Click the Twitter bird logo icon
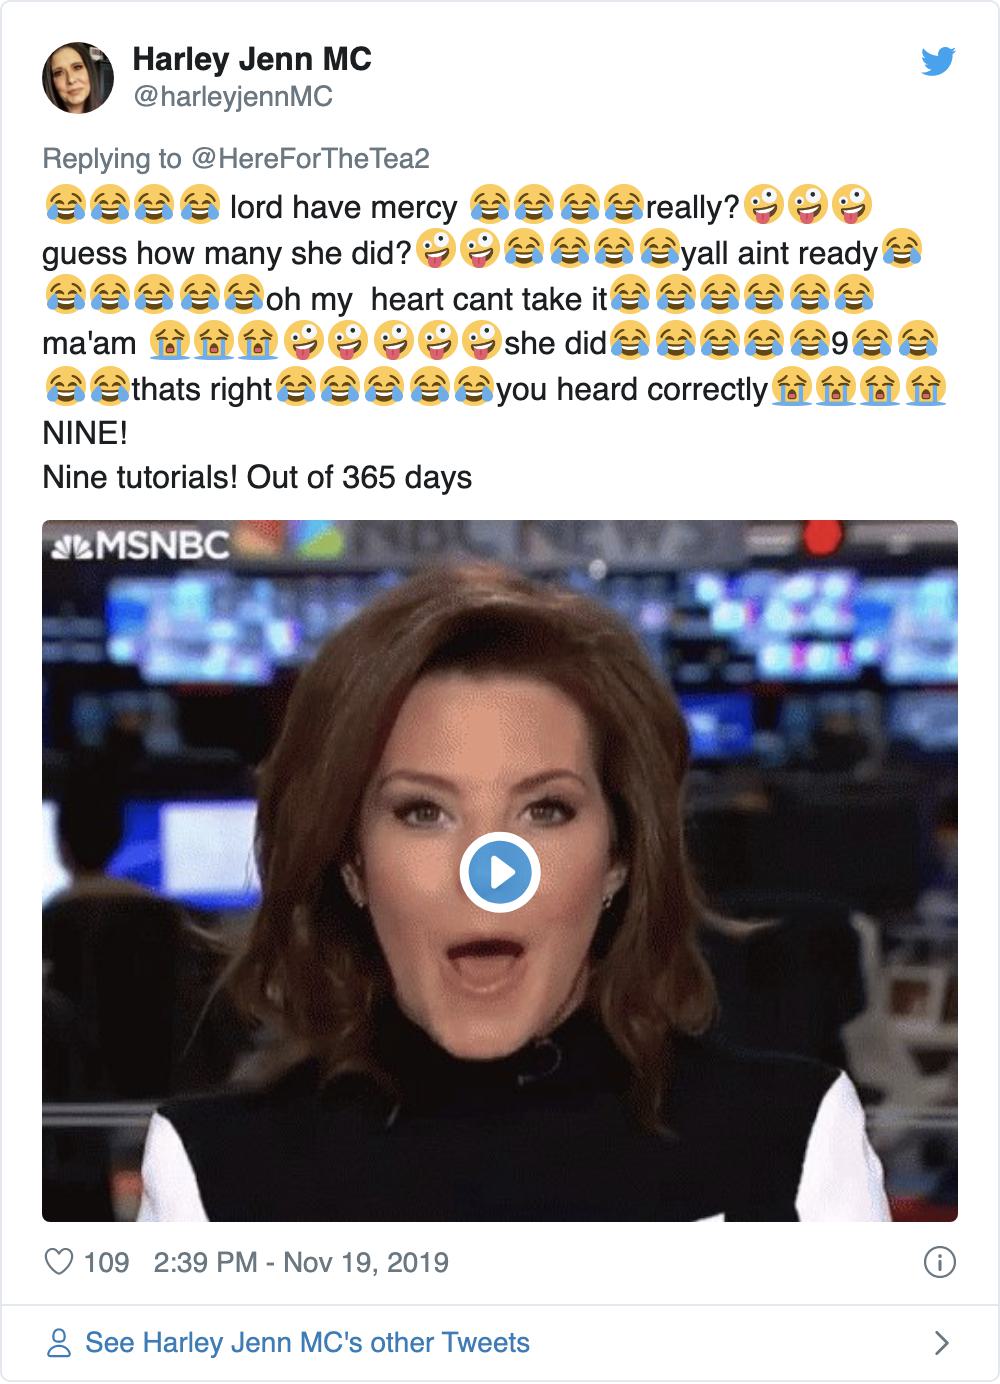1000x1384 pixels. (938, 62)
